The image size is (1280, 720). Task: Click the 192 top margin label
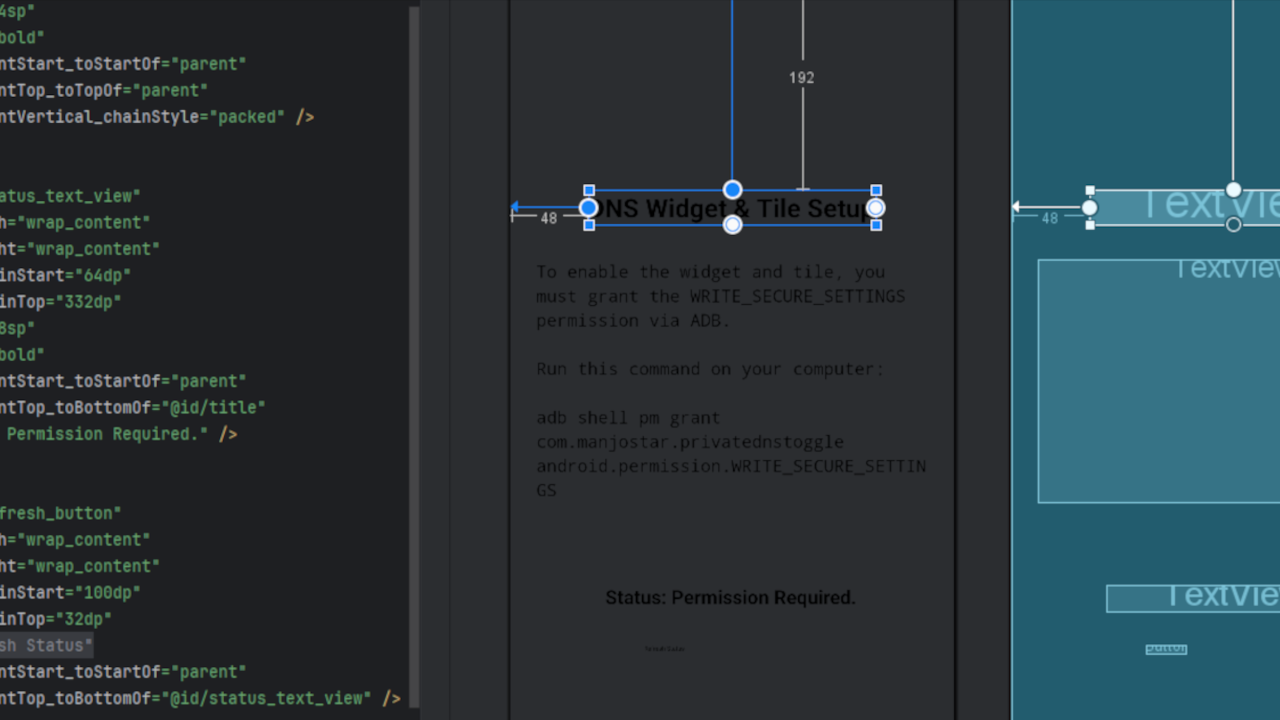801,78
